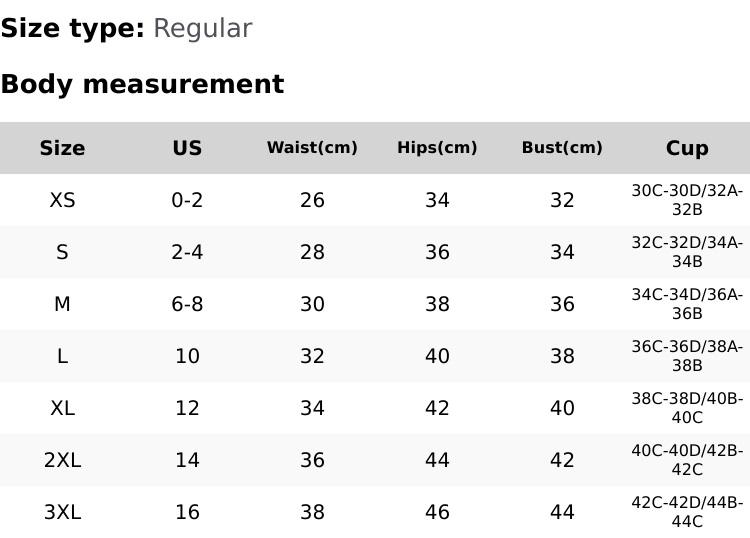Select the Waist(cm) column header
This screenshot has height=538, width=750.
click(312, 148)
